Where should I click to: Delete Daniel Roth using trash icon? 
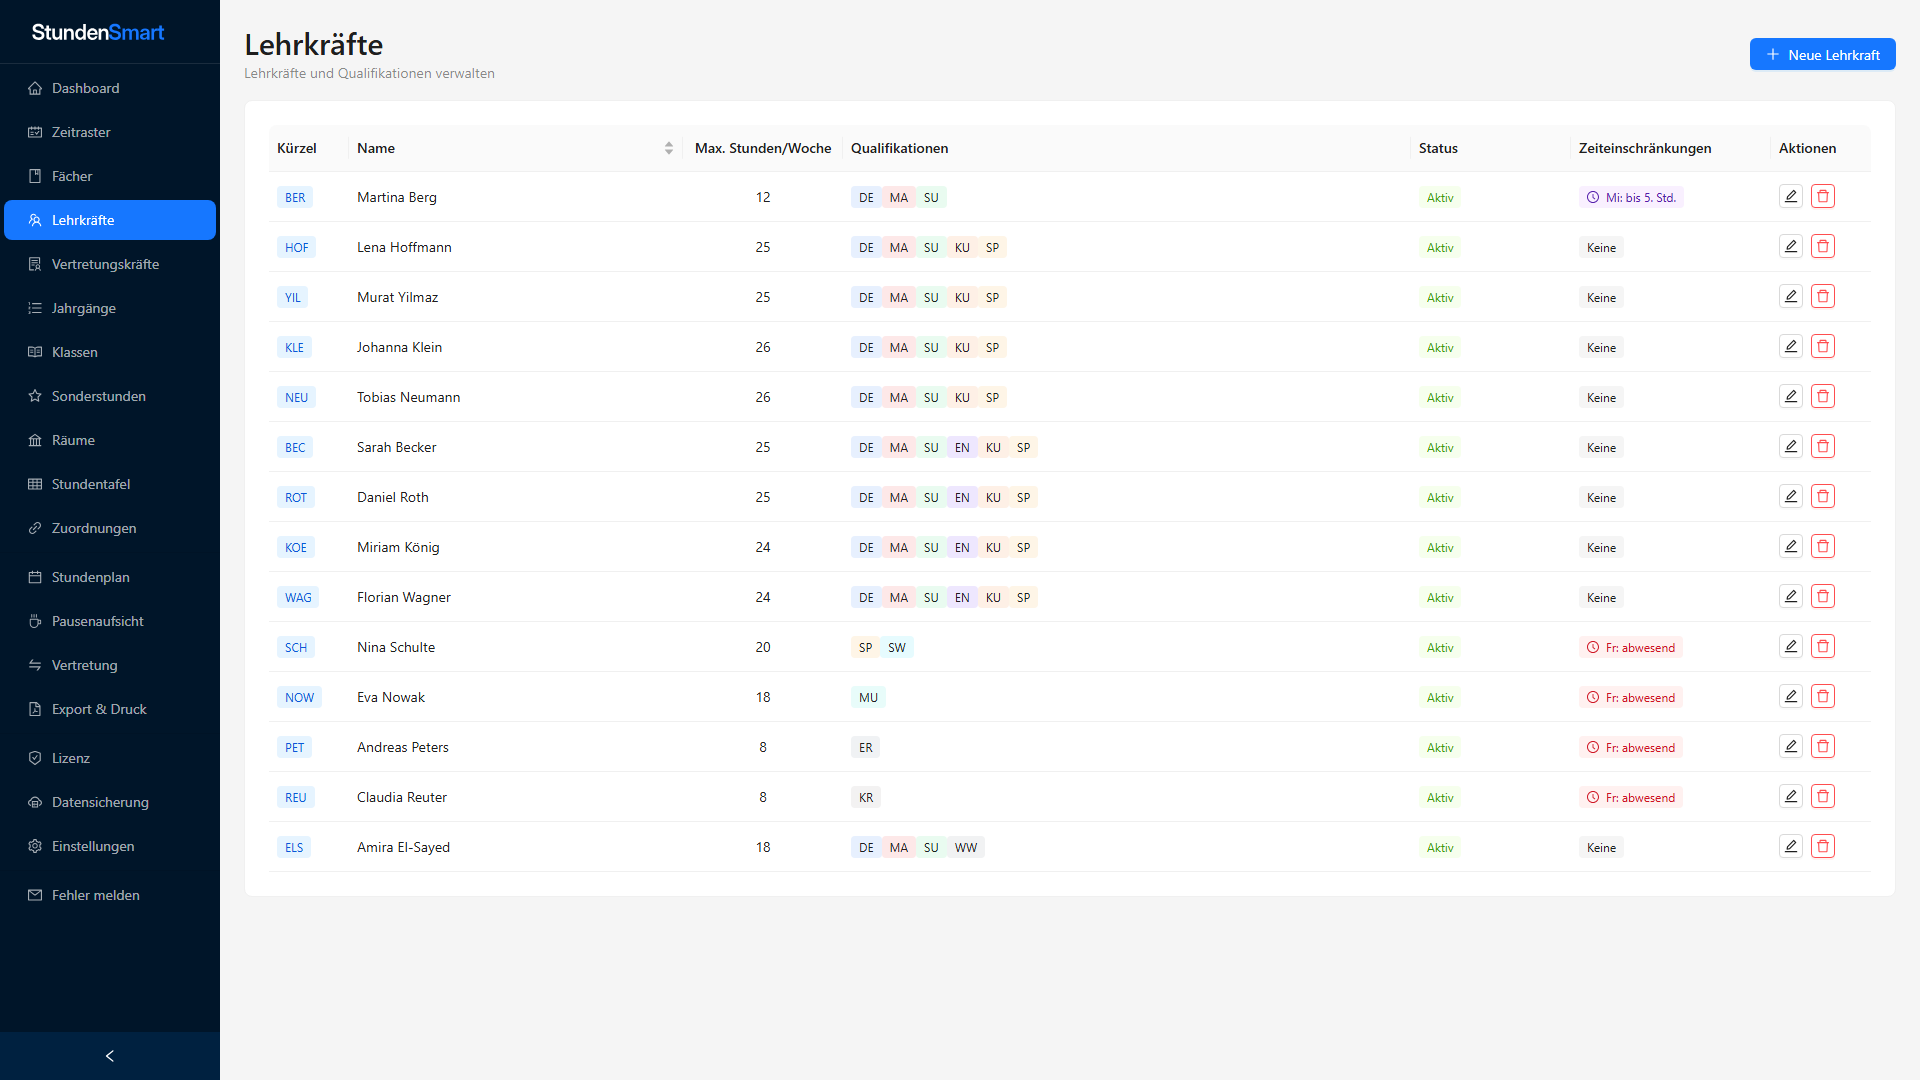pos(1823,497)
